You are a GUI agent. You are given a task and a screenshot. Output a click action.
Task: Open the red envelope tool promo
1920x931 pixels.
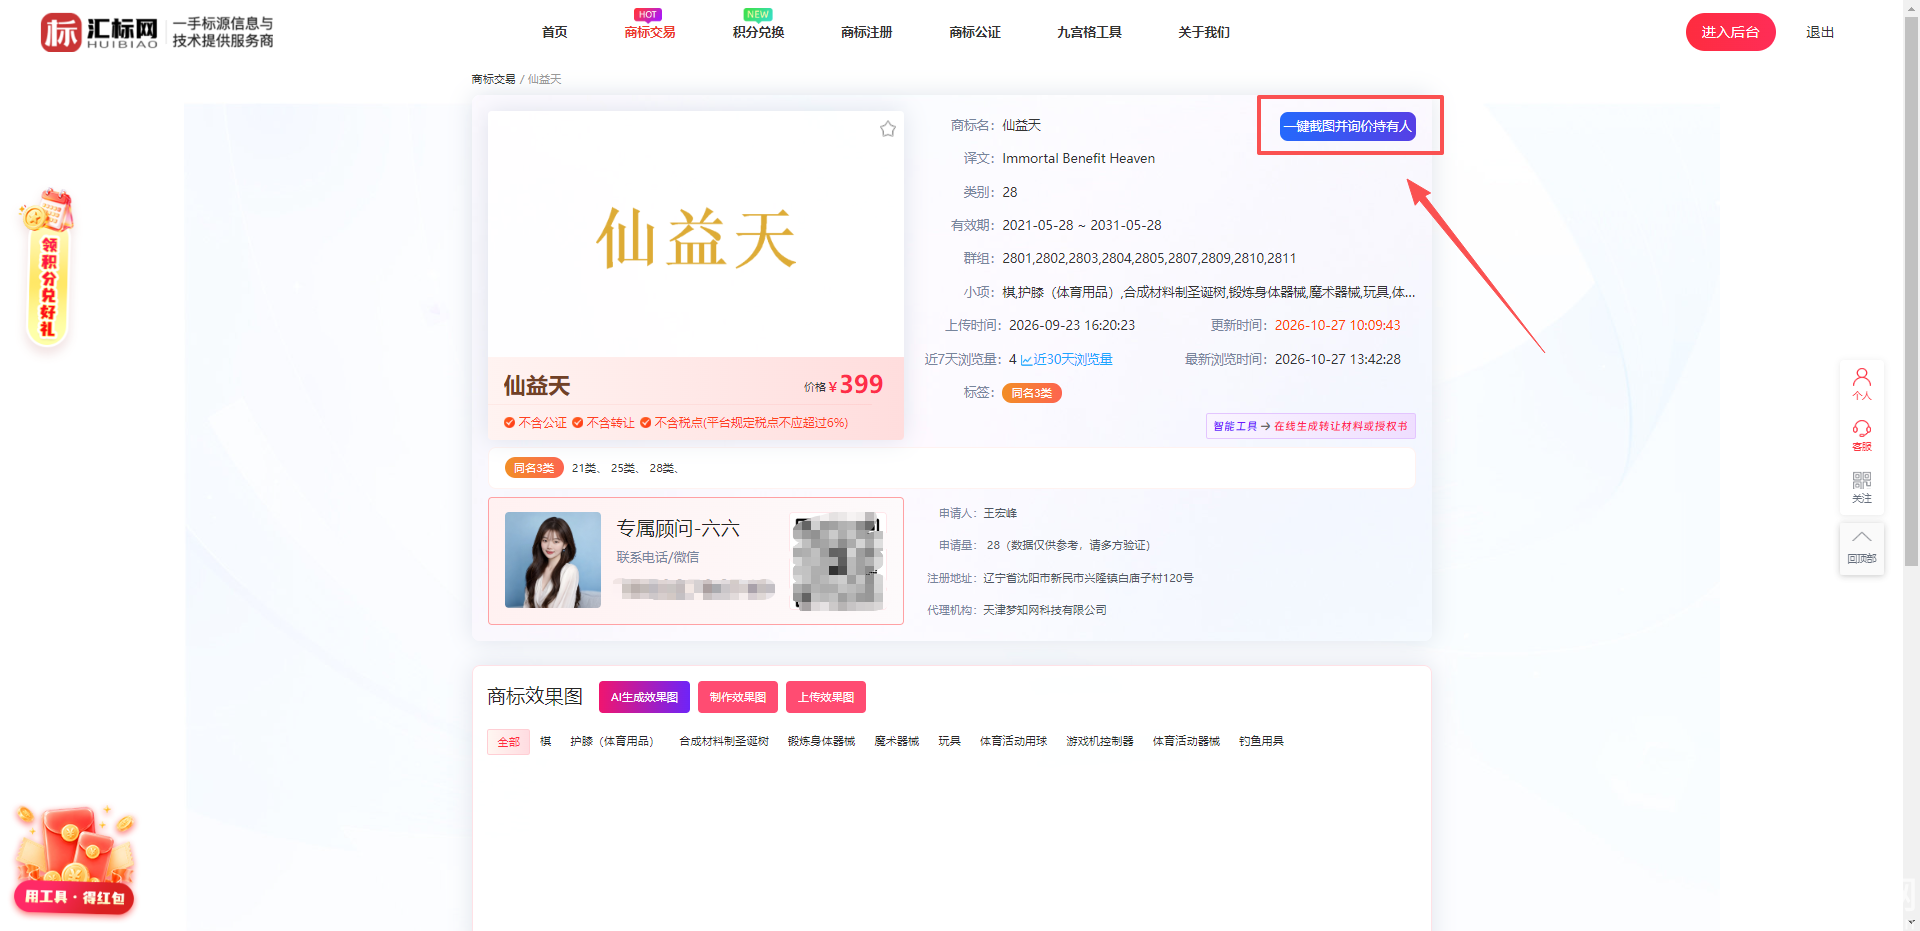(x=74, y=860)
